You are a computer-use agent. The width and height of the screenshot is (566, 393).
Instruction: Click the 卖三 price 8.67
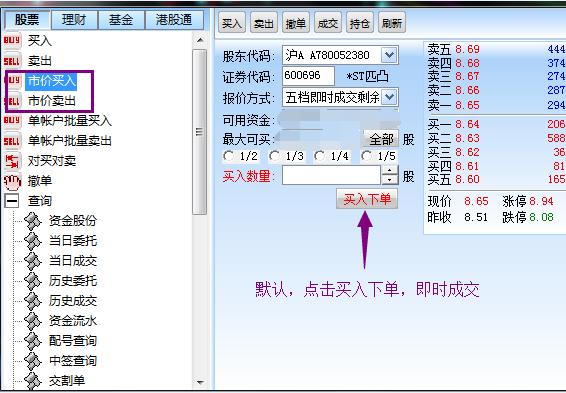pos(467,77)
